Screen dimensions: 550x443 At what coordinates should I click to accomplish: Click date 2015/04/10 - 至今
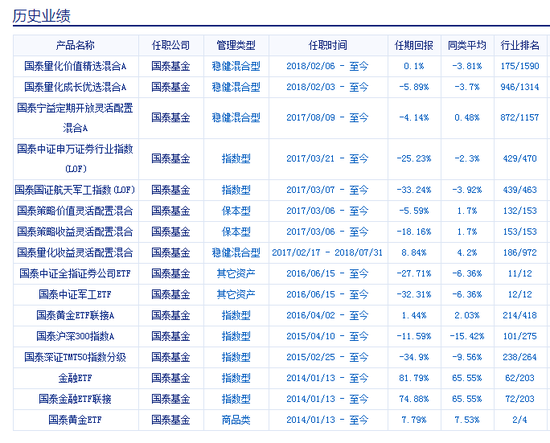tap(327, 336)
